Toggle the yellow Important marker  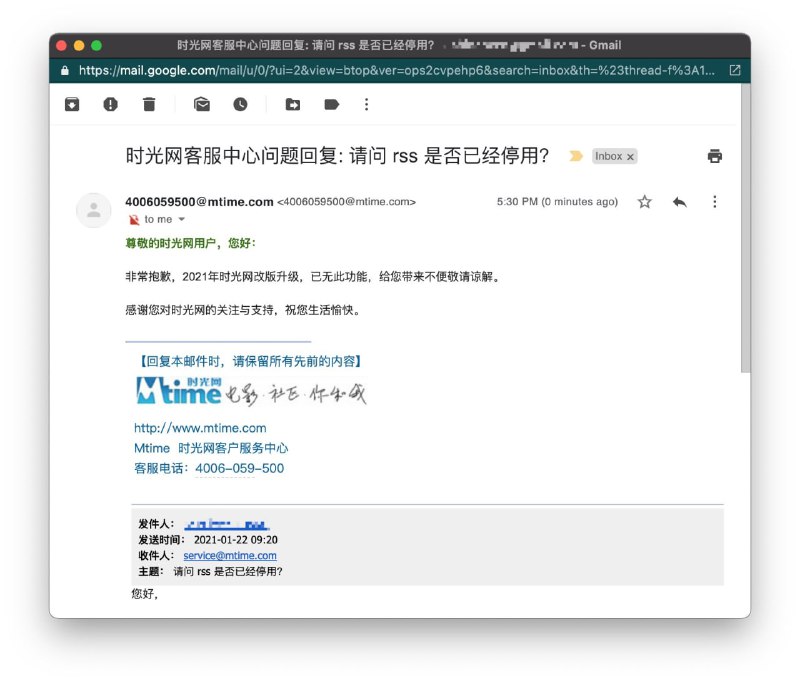point(577,156)
